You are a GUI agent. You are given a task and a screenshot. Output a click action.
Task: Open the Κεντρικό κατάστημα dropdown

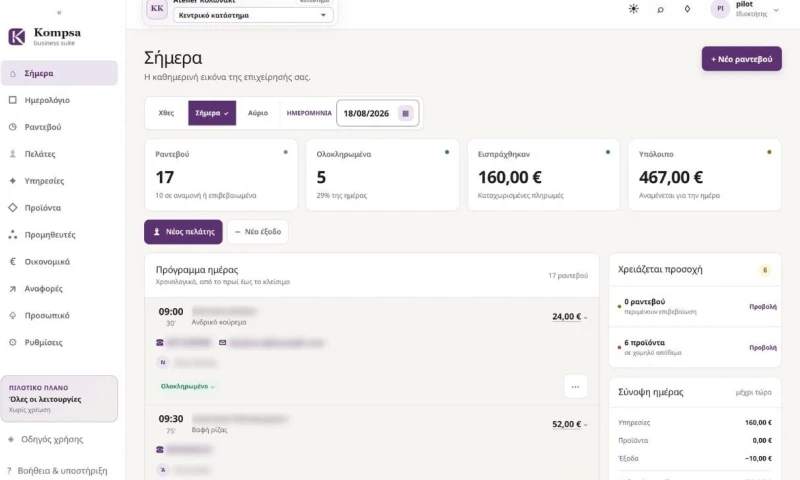(x=253, y=15)
